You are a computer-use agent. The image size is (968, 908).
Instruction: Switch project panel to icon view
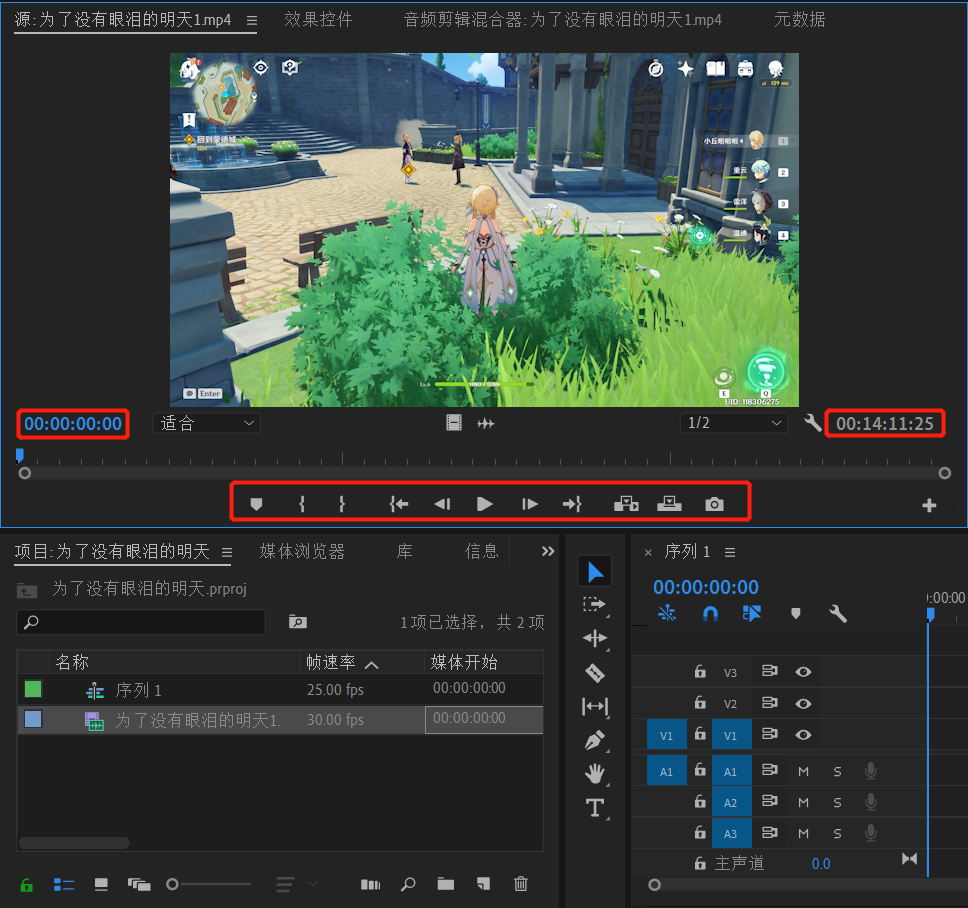click(x=101, y=885)
